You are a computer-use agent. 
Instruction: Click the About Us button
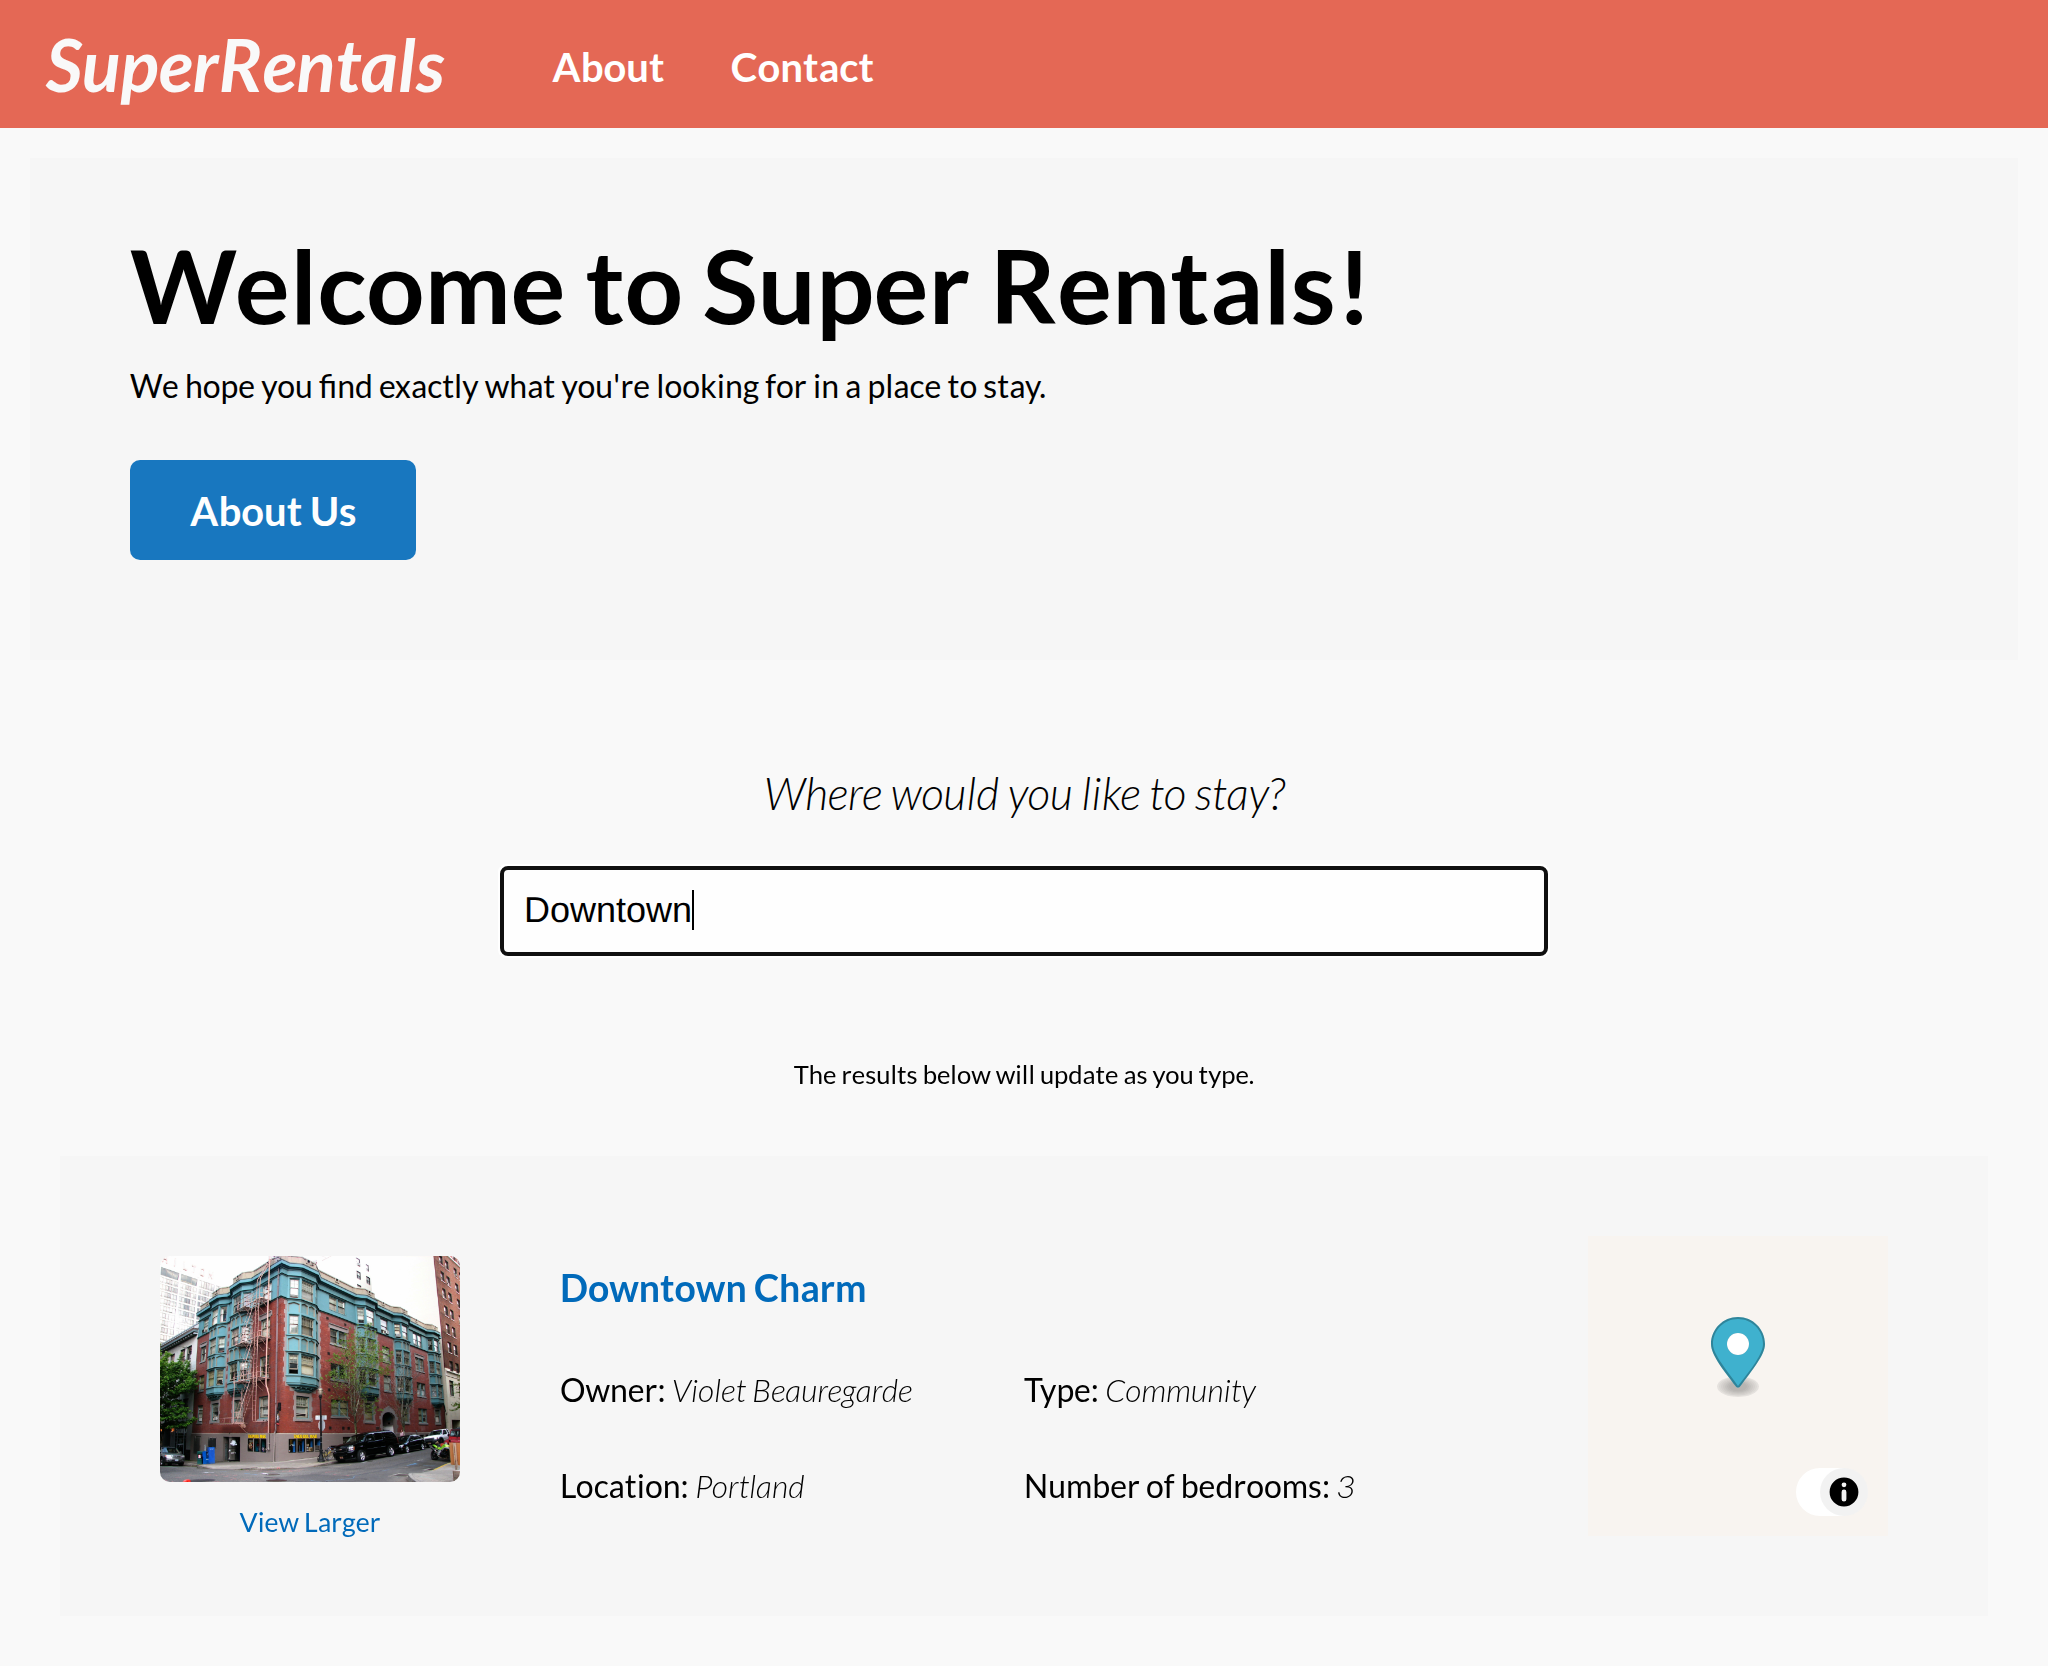click(273, 510)
